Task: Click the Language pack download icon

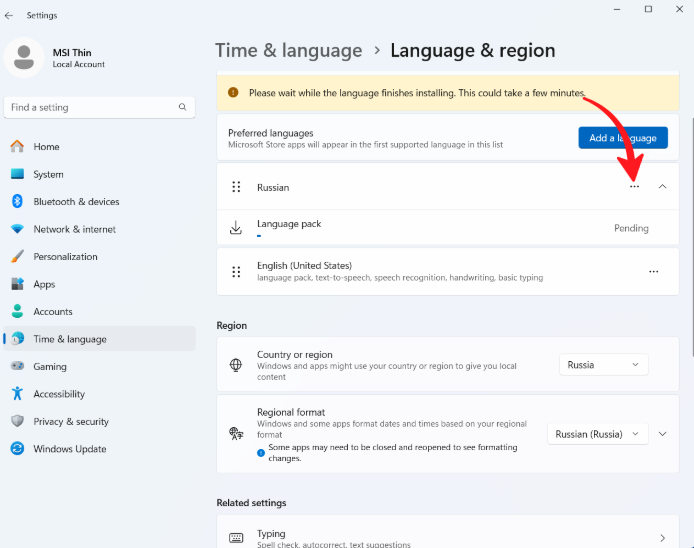Action: click(x=236, y=228)
